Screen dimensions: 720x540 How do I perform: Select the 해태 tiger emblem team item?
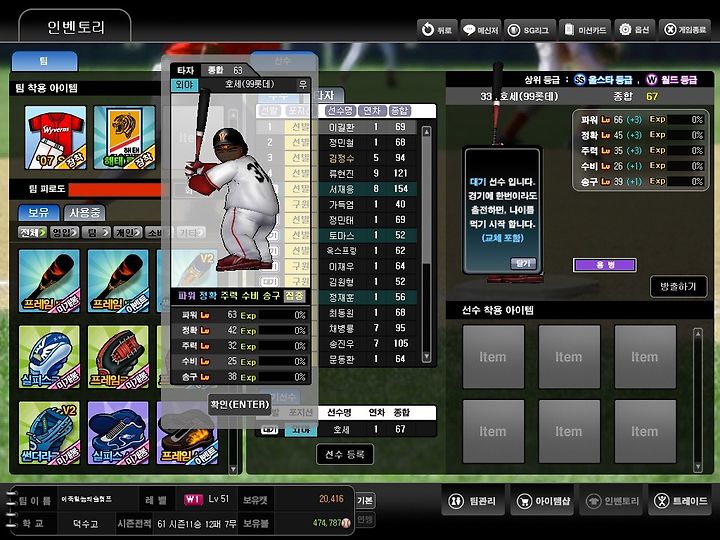coord(124,138)
